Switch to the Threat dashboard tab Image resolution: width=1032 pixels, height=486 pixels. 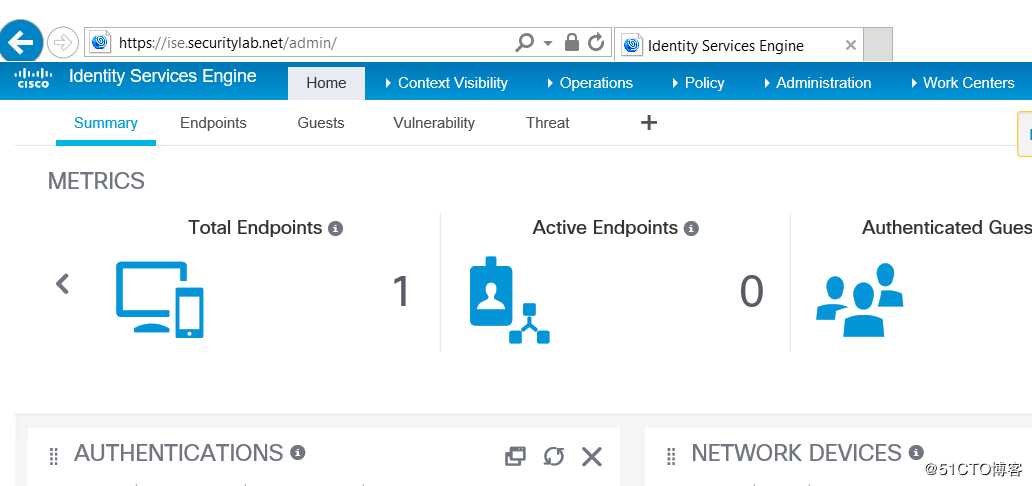coord(548,123)
